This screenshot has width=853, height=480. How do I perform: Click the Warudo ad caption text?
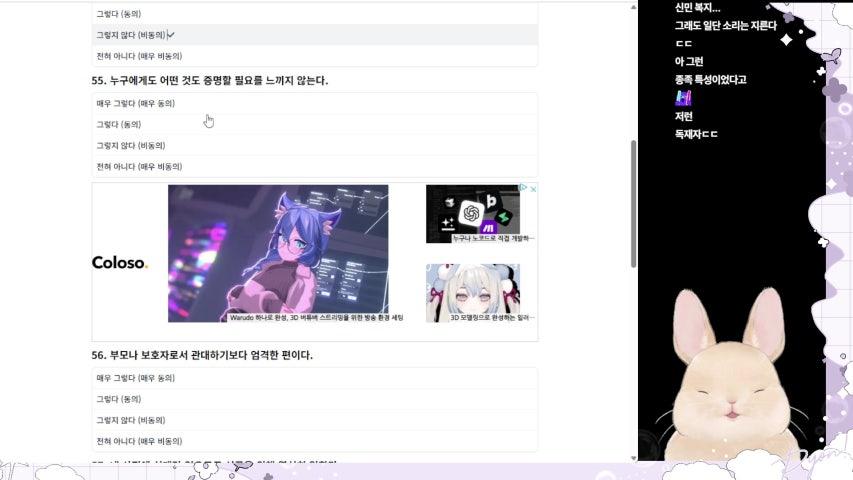[x=316, y=317]
